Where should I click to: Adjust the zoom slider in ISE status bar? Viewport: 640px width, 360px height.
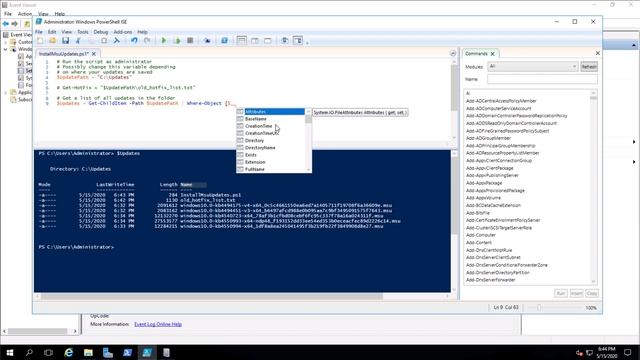[x=539, y=308]
